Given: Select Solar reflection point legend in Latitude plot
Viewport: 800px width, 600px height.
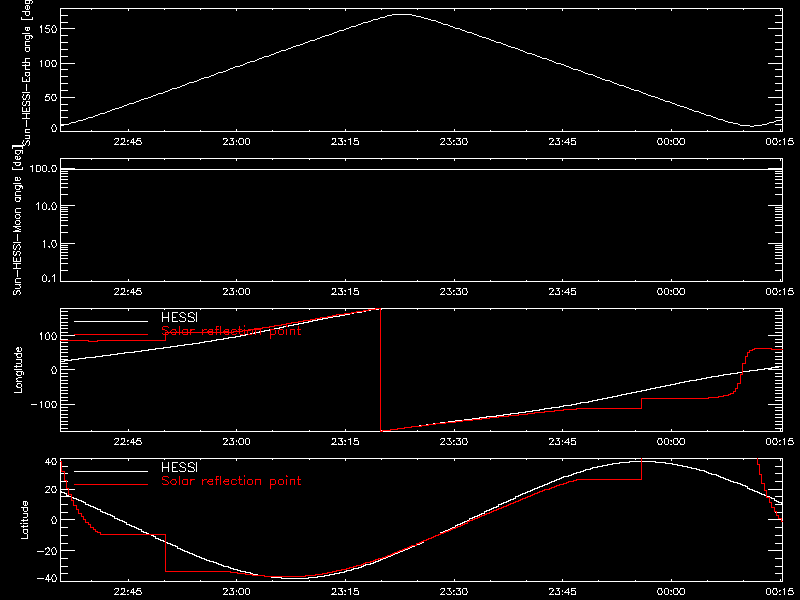Looking at the screenshot, I should 231,481.
